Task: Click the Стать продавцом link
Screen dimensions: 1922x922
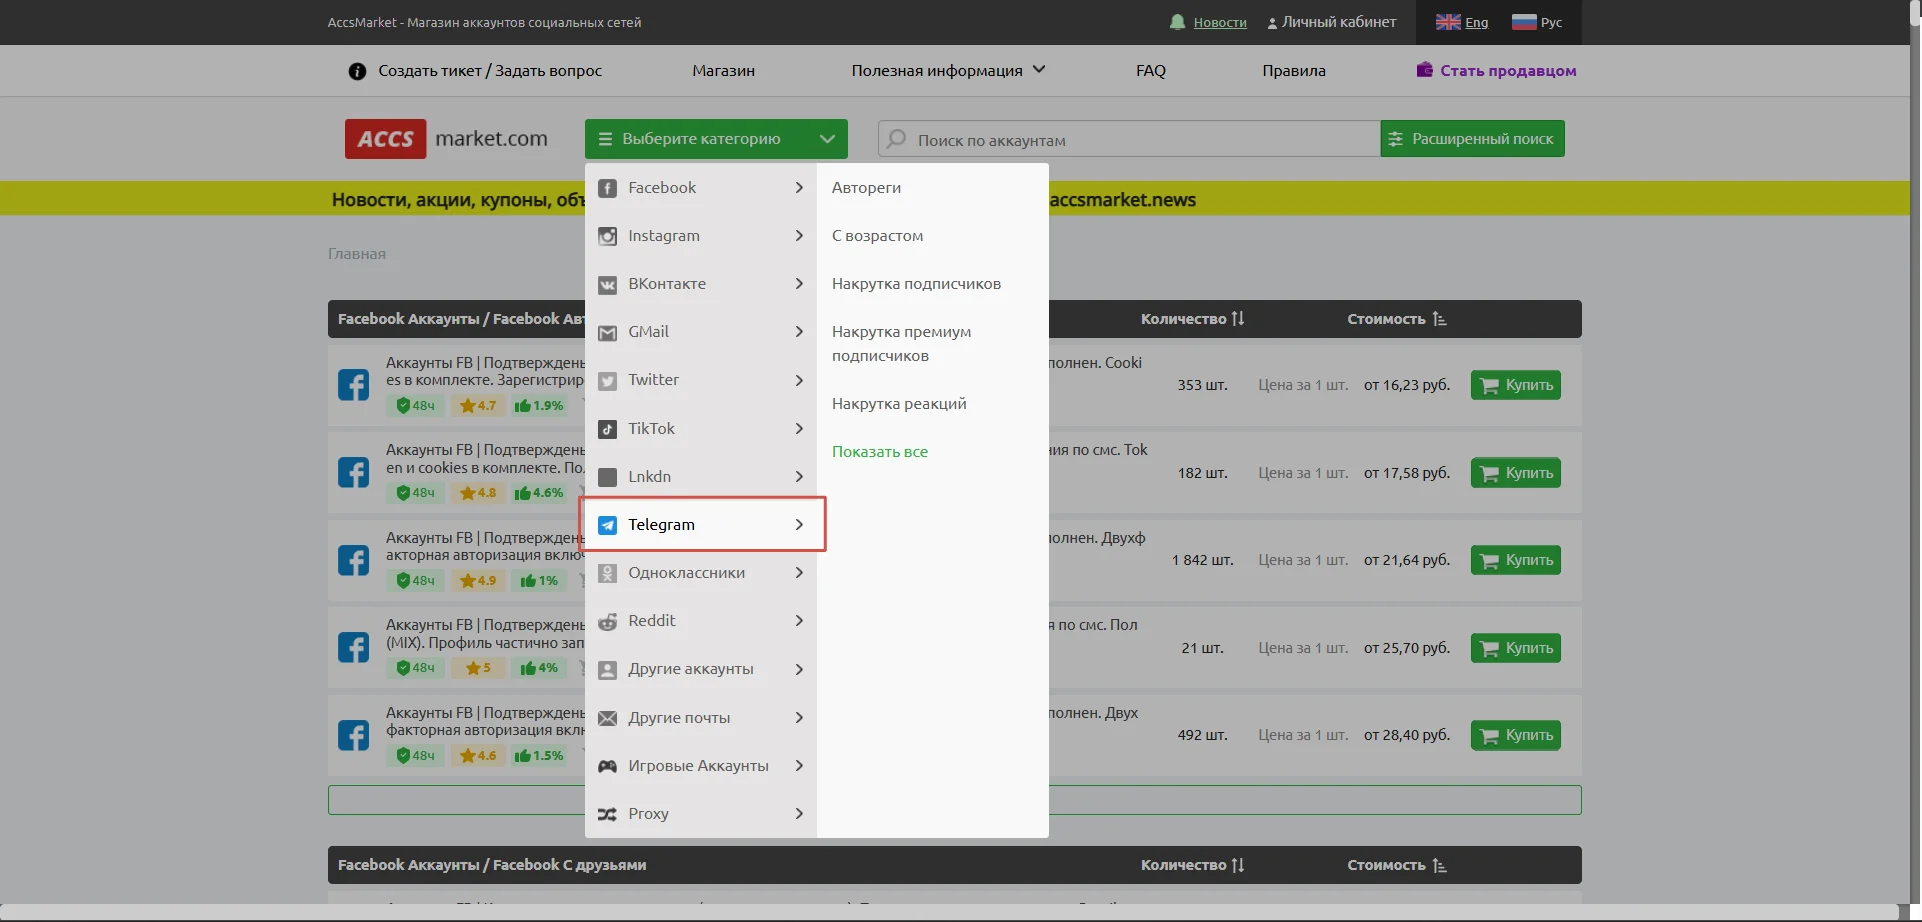Action: (x=1508, y=71)
